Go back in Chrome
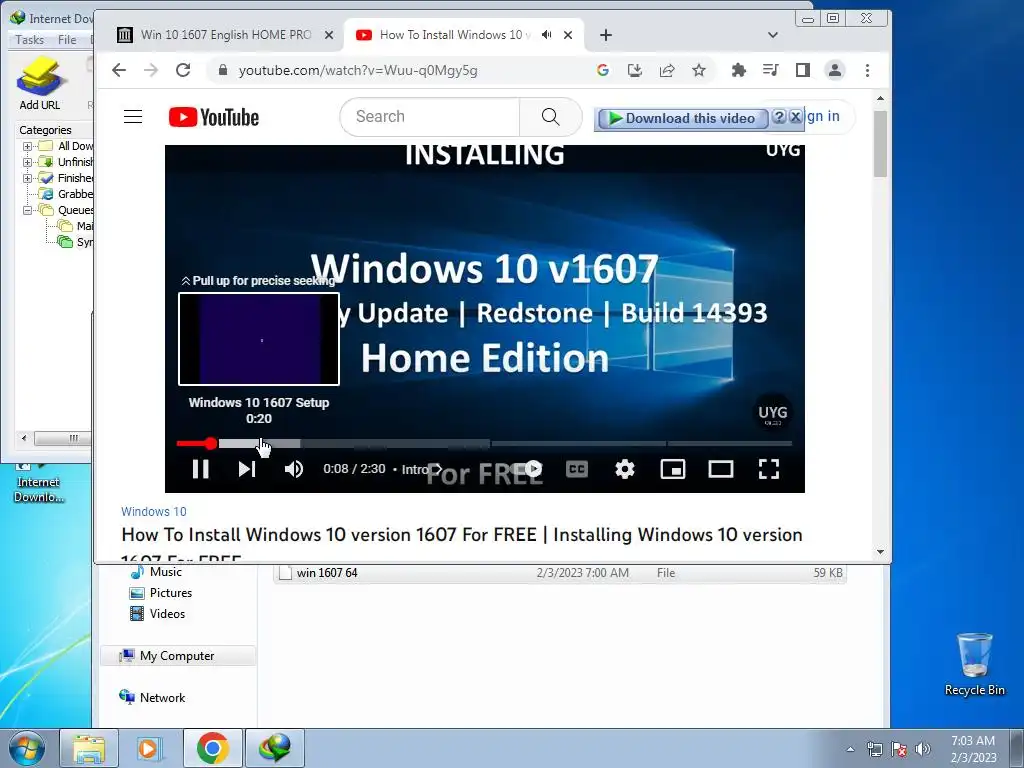This screenshot has height=768, width=1024. [119, 70]
